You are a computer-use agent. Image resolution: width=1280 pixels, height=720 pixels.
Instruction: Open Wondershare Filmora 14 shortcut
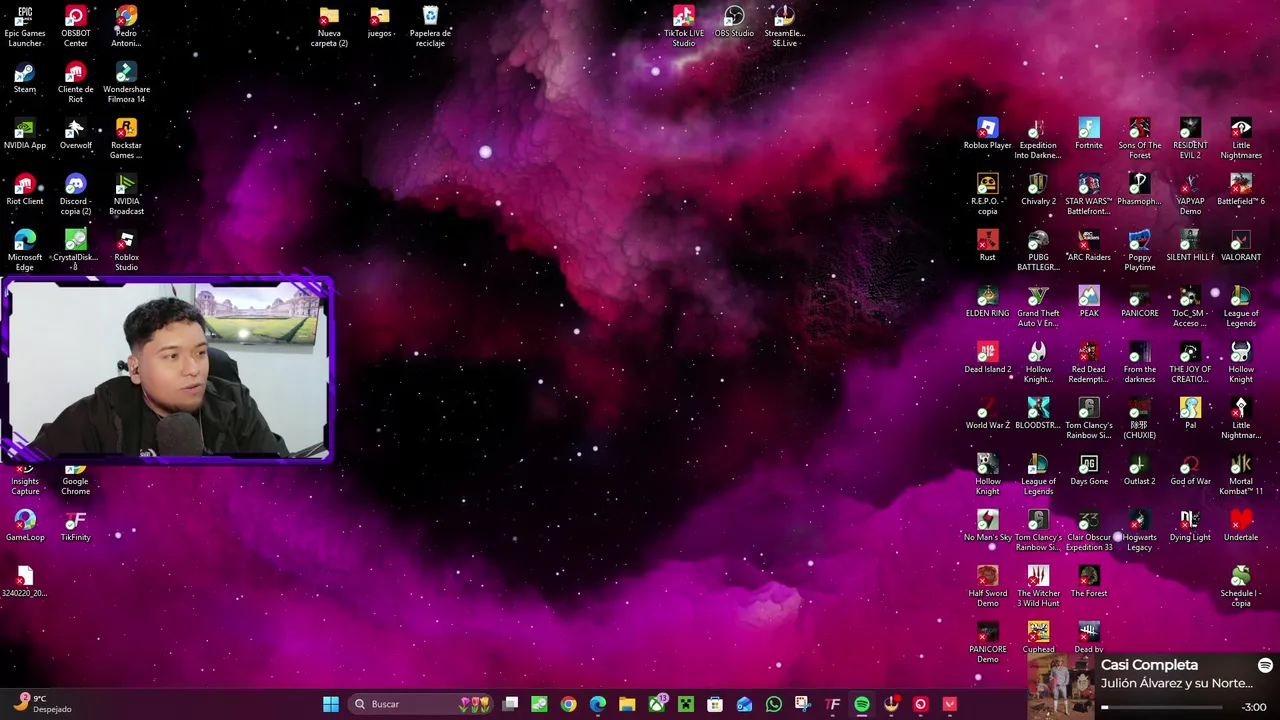point(126,82)
